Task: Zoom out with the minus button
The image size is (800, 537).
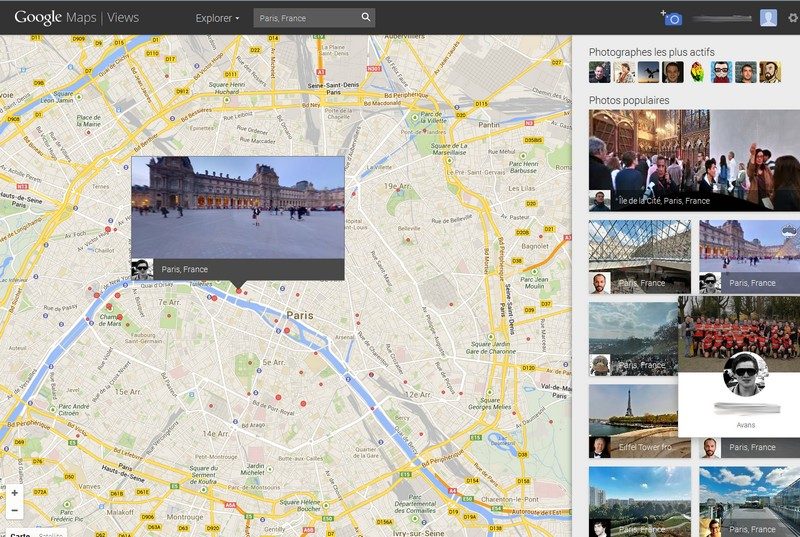Action: (14, 510)
